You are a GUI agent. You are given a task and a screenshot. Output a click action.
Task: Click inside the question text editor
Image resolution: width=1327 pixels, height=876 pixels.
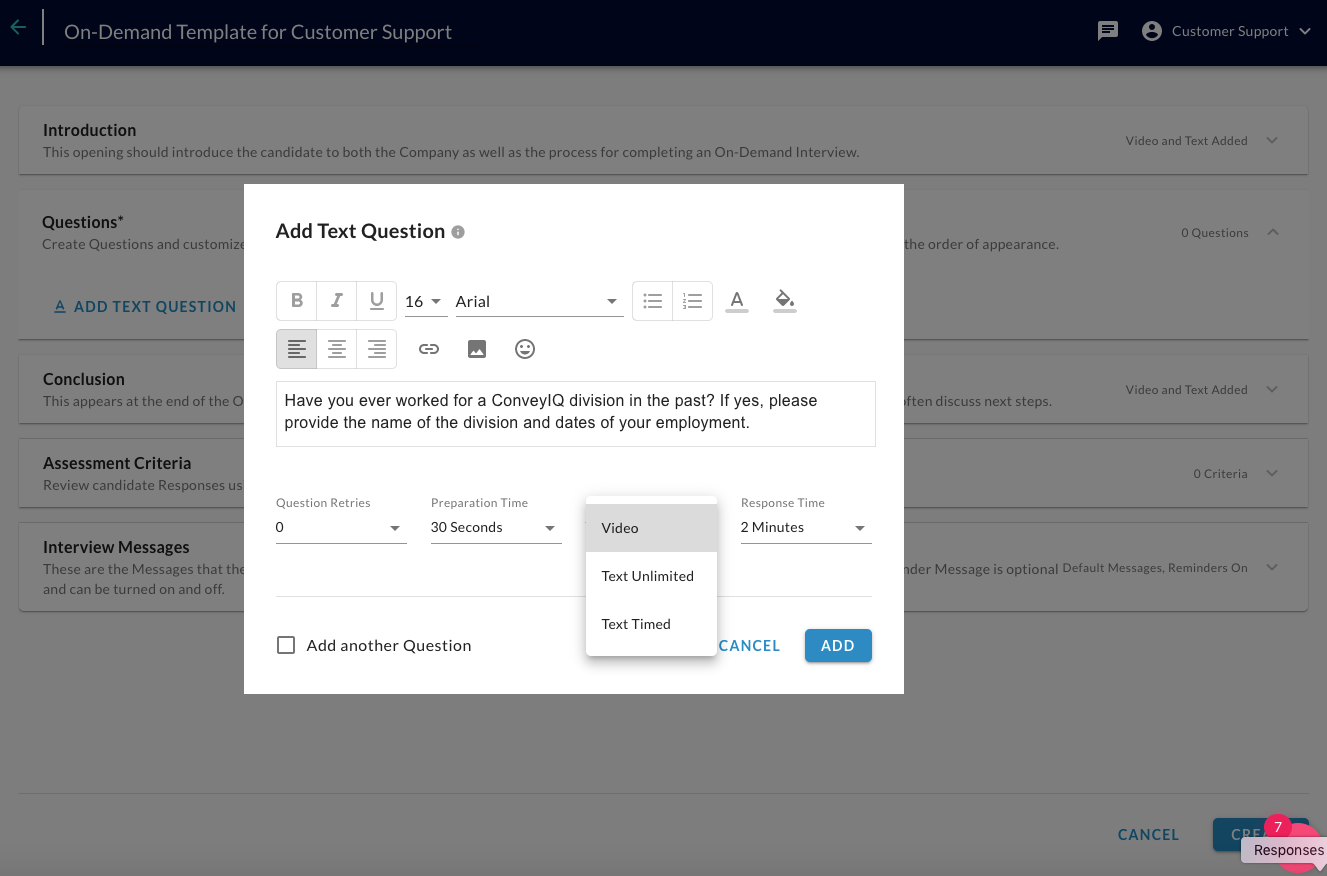576,413
